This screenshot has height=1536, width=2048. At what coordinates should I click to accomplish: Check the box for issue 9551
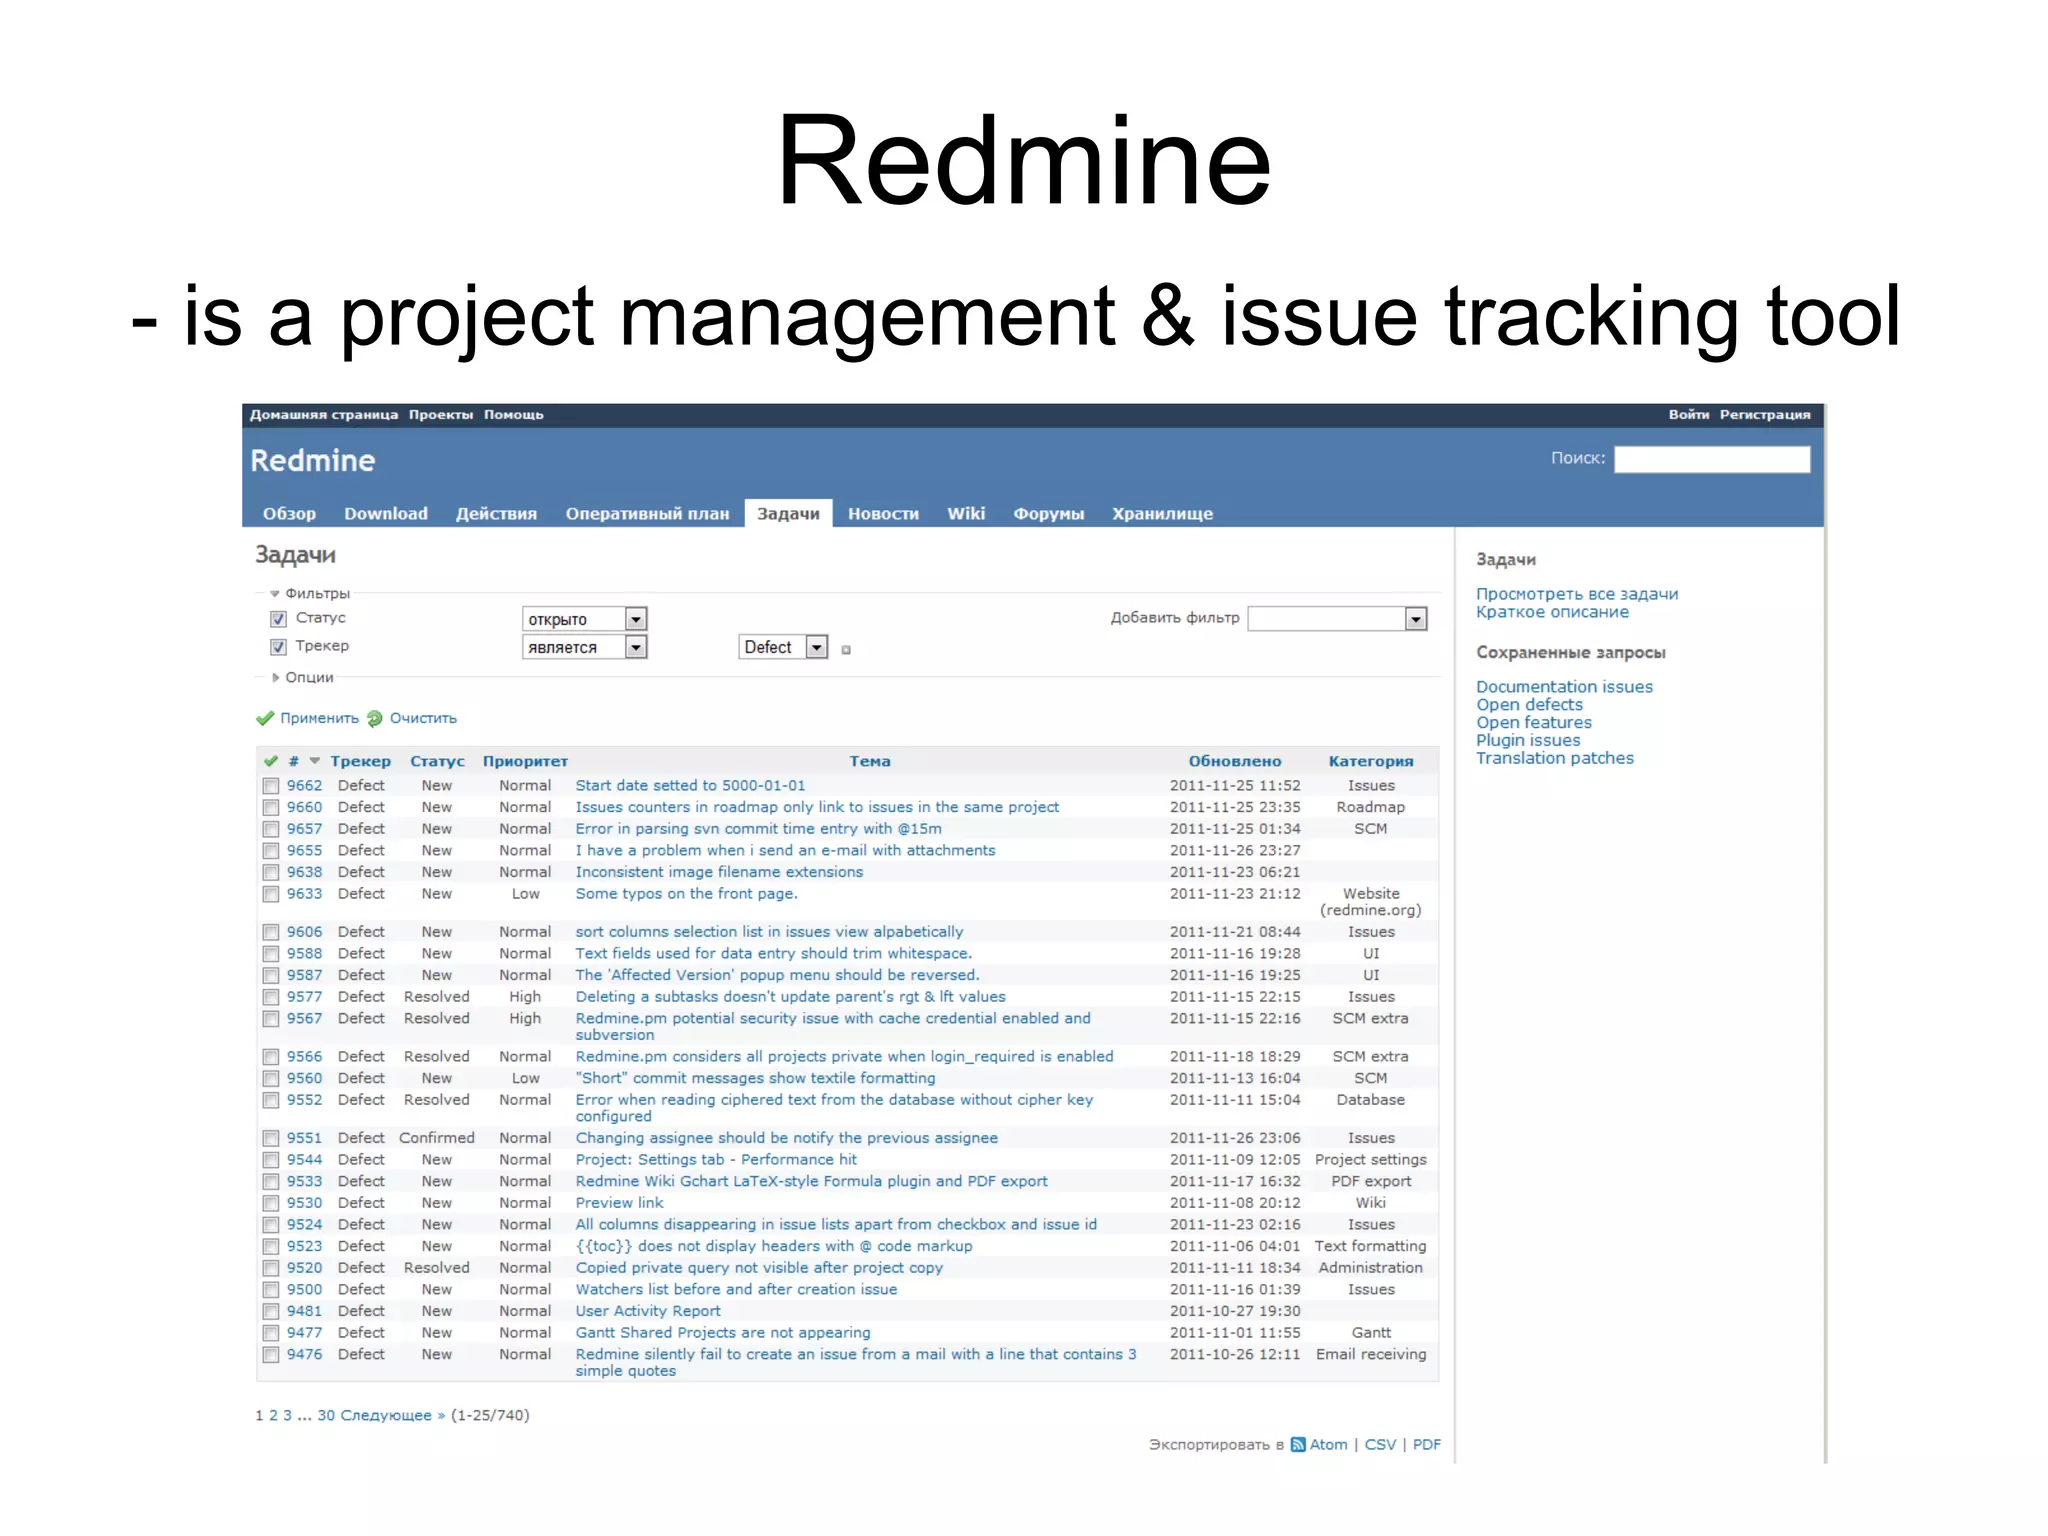click(271, 1138)
